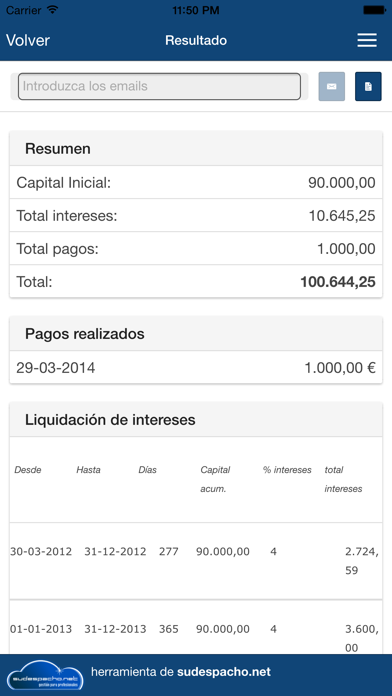392x696 pixels.
Task: Tap the Carrier label in status bar
Action: 24,10
